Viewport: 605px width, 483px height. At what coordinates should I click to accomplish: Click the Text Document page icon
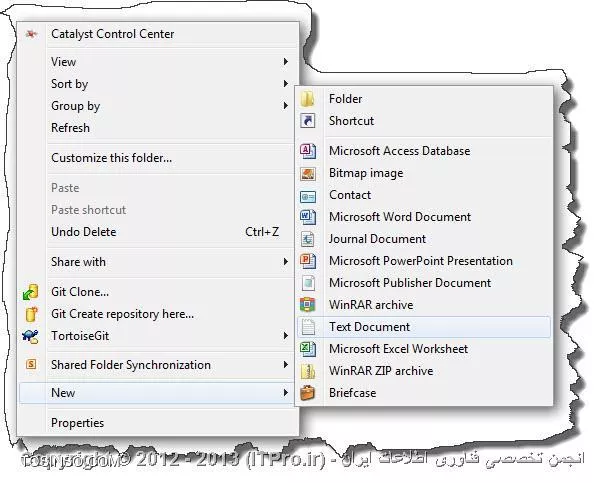(308, 327)
